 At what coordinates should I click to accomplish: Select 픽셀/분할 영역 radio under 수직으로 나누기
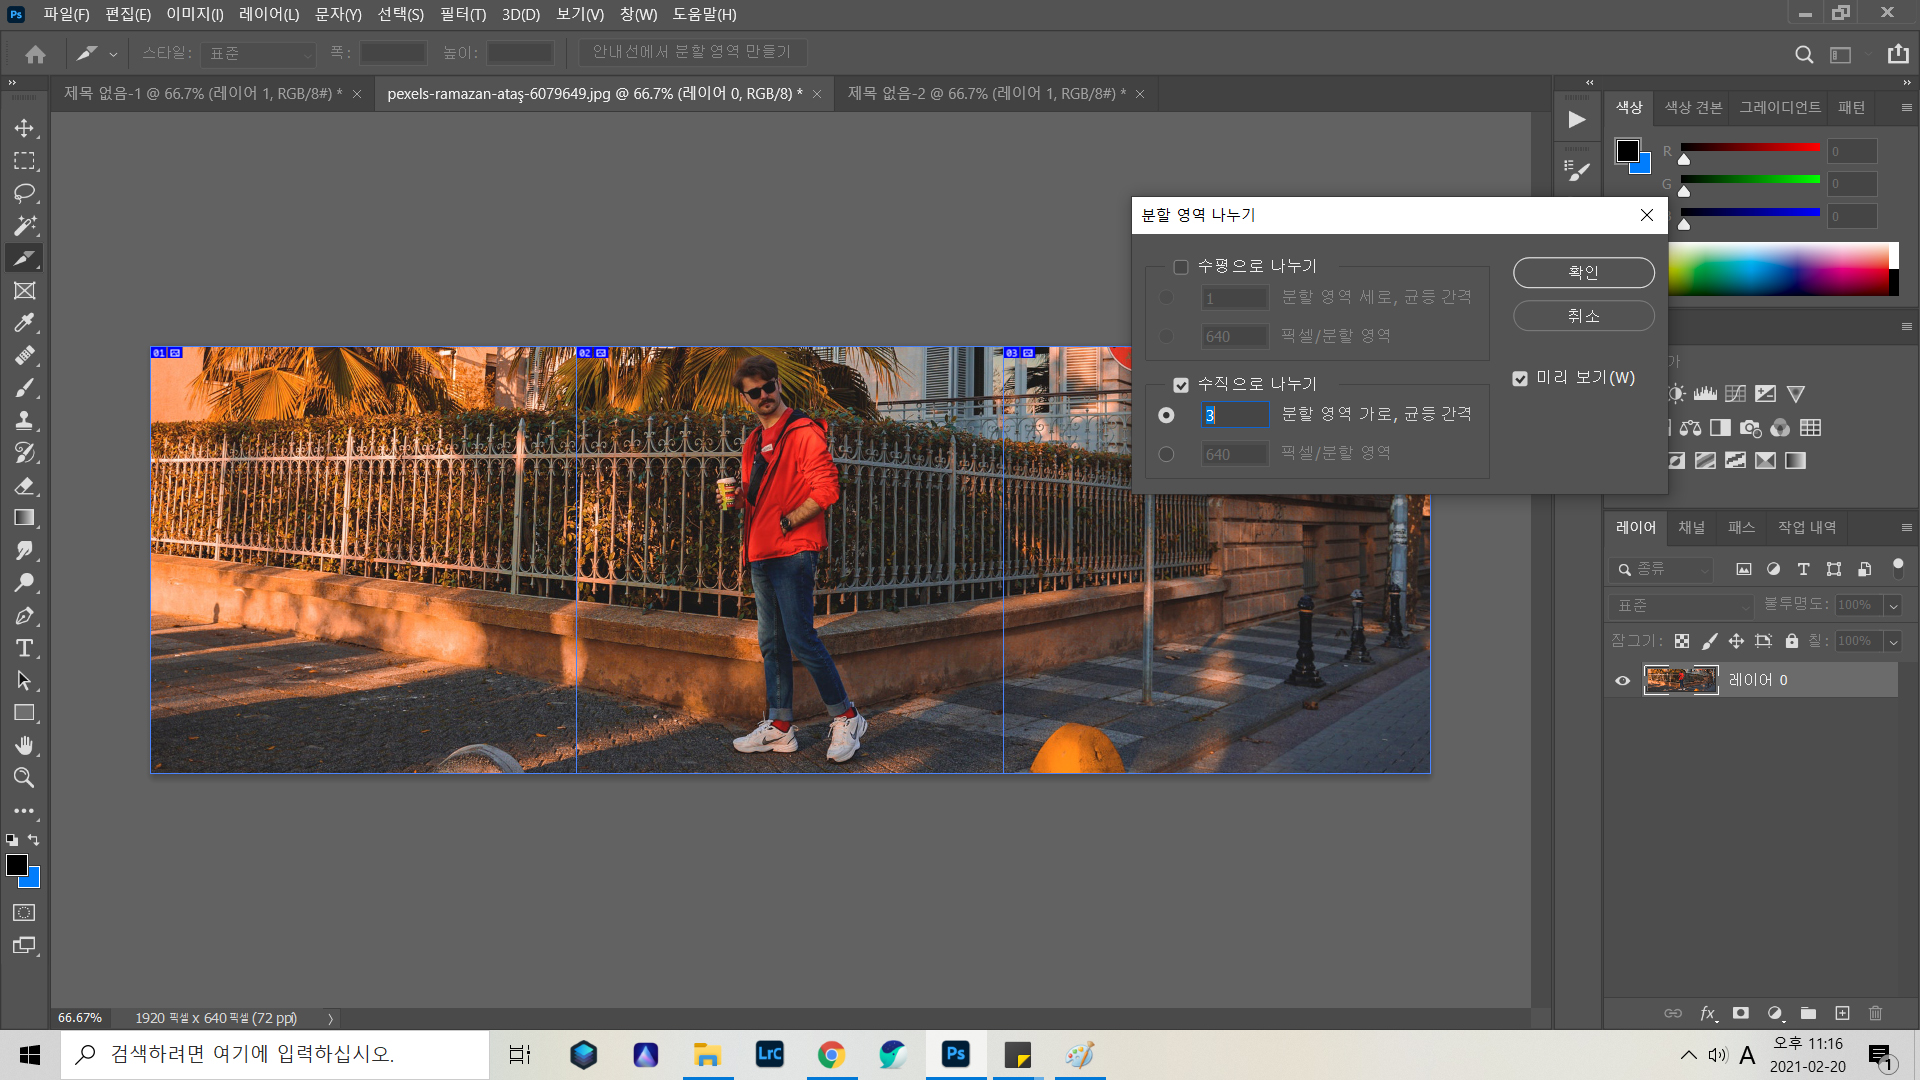pos(1166,454)
